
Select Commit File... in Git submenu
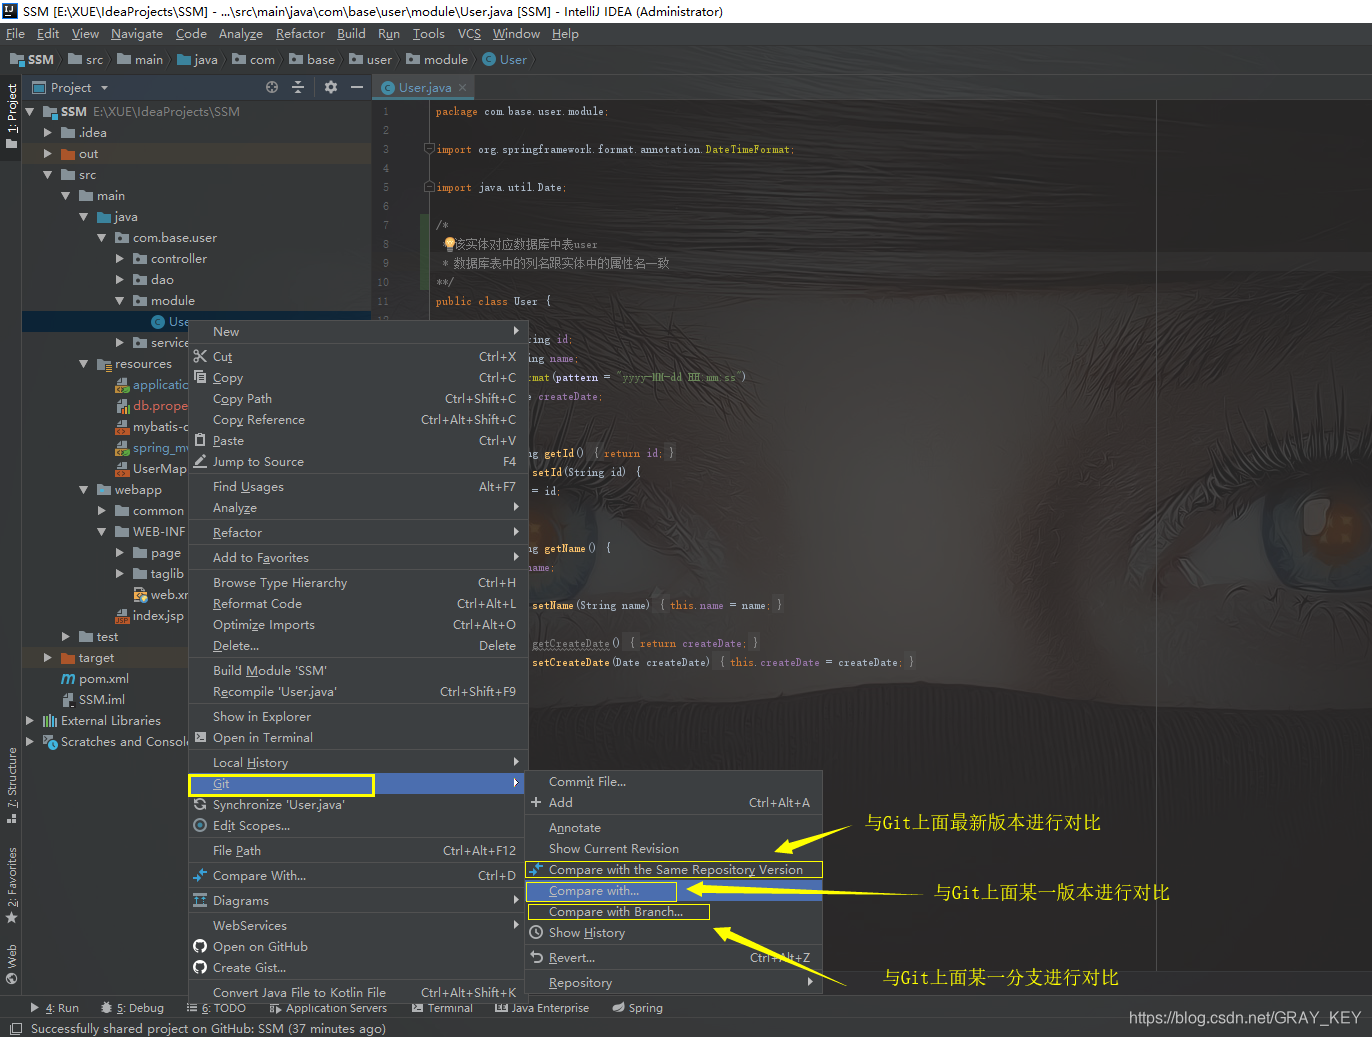pyautogui.click(x=673, y=782)
